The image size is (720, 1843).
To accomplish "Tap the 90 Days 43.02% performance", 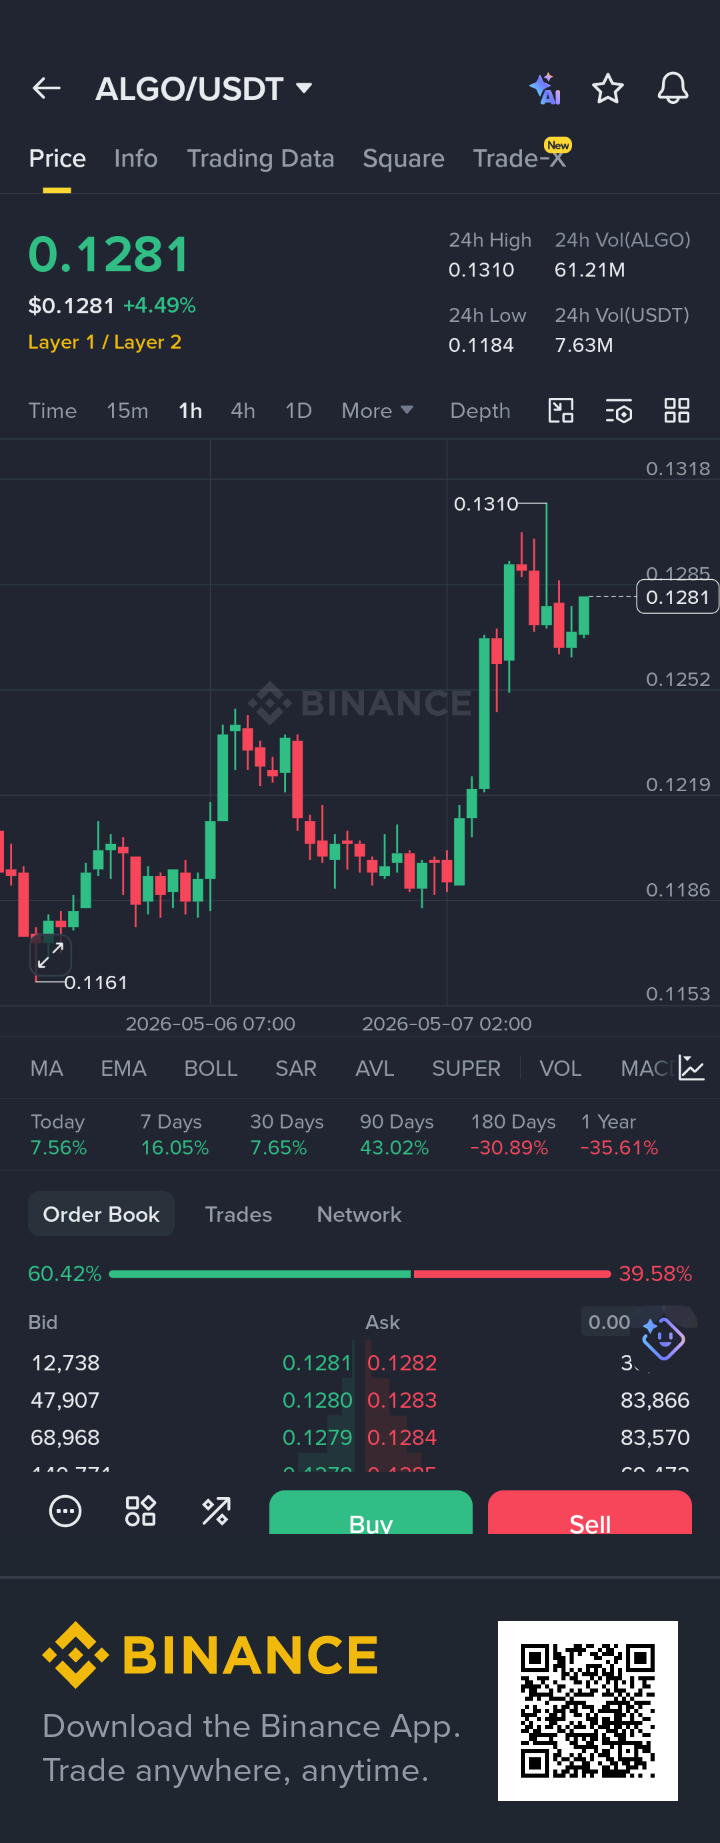I will (397, 1135).
